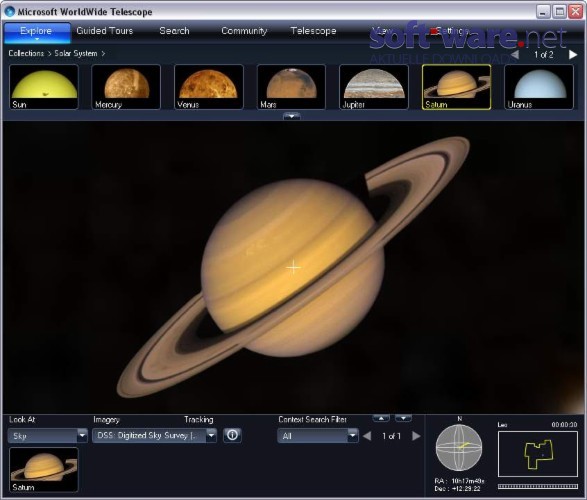Open the Context Search Filter dropdown

click(318, 436)
